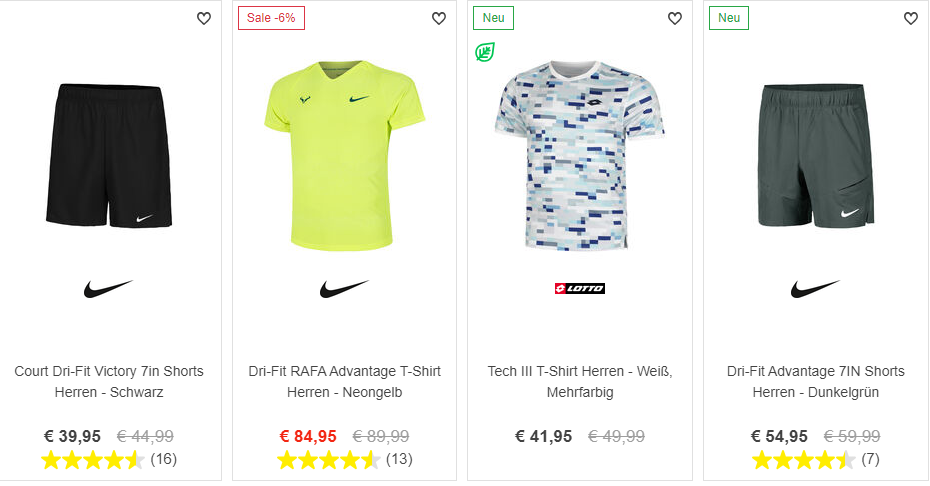930x486 pixels.
Task: Click the Neu badge on Lotto shirt
Action: (493, 18)
